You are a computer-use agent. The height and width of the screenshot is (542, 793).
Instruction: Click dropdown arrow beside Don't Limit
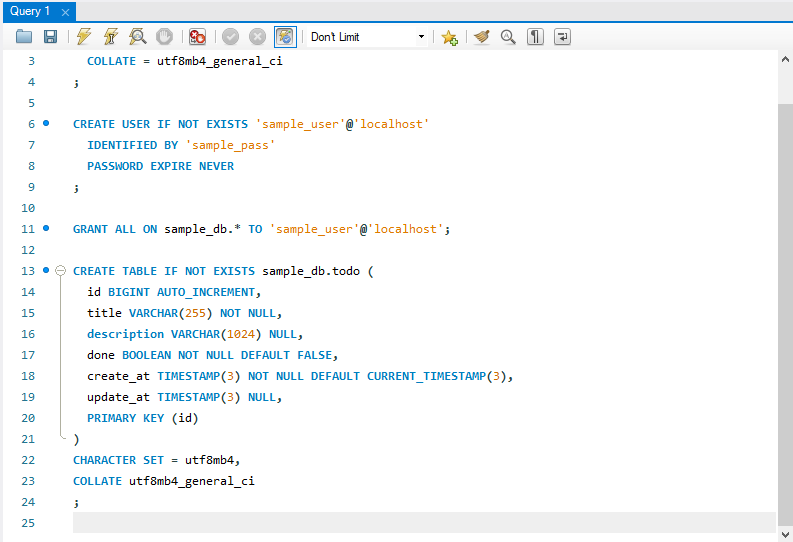pos(421,37)
